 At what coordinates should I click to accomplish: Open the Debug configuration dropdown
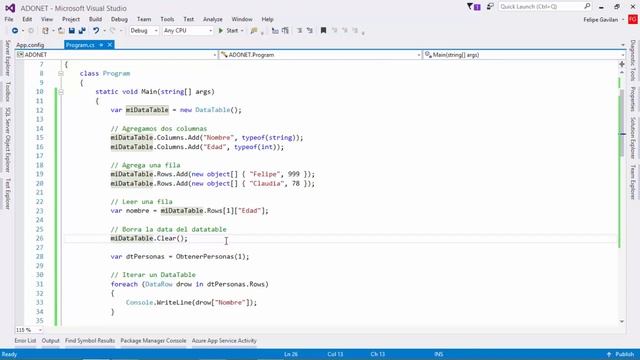[144, 31]
